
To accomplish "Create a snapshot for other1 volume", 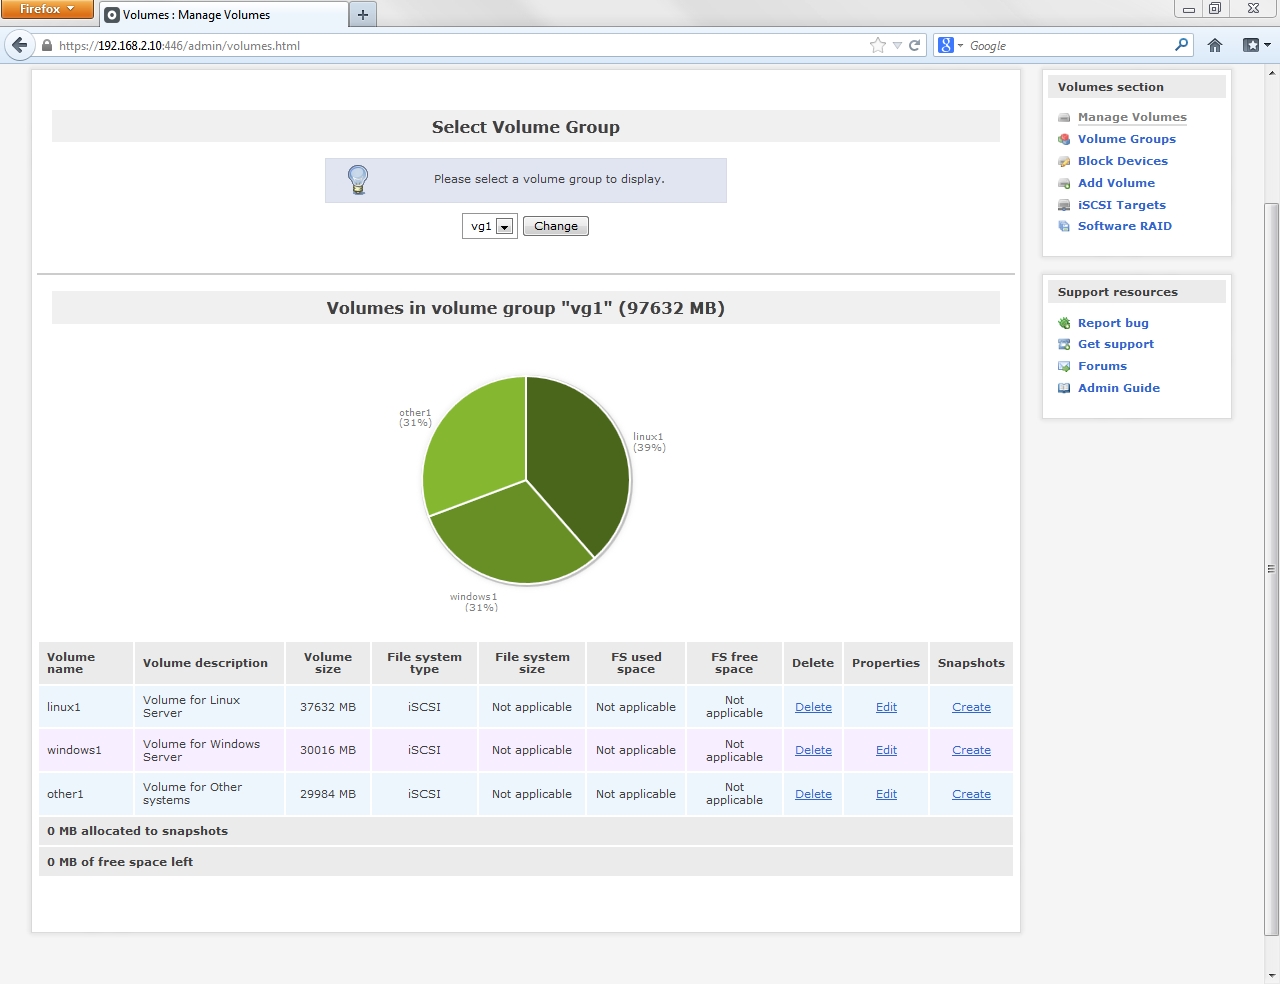I will (x=971, y=794).
